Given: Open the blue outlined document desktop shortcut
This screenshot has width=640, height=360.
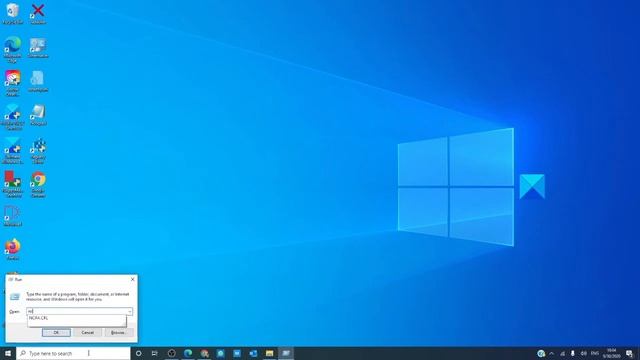Looking at the screenshot, I should 13,216.
